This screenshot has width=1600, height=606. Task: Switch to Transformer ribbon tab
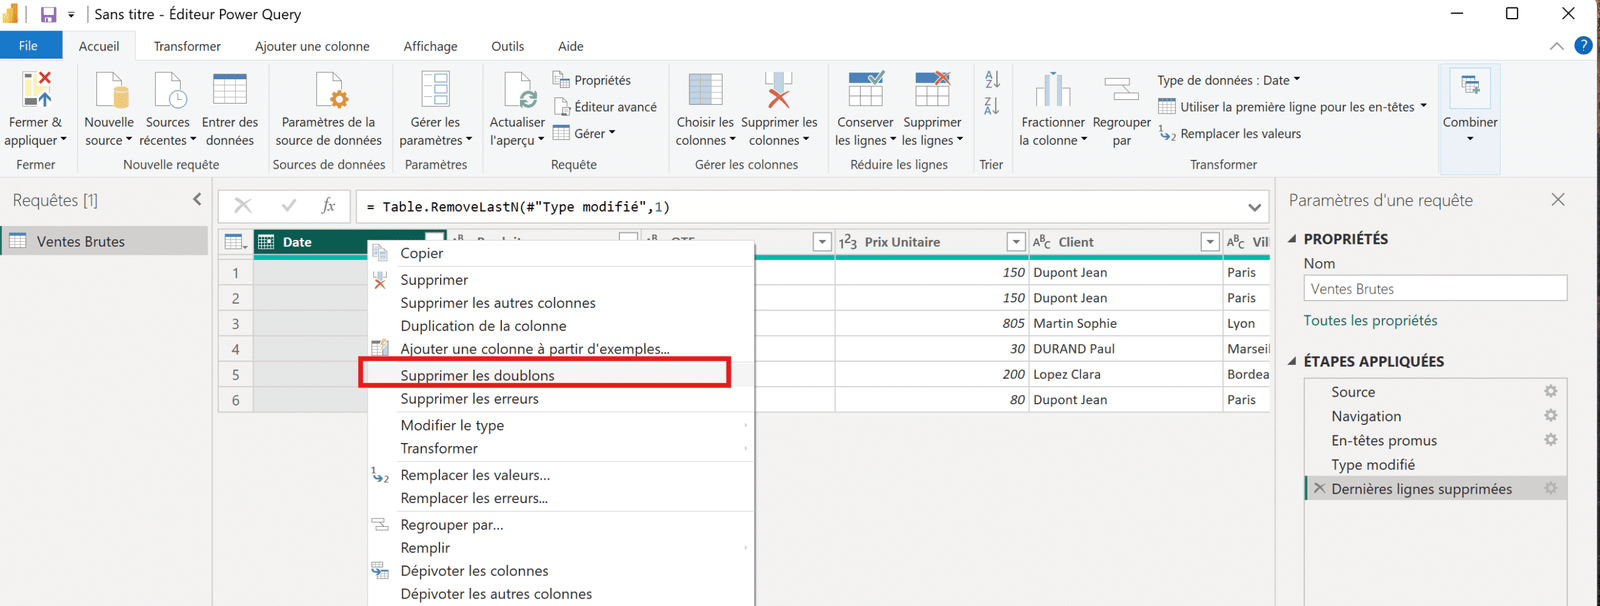(187, 46)
